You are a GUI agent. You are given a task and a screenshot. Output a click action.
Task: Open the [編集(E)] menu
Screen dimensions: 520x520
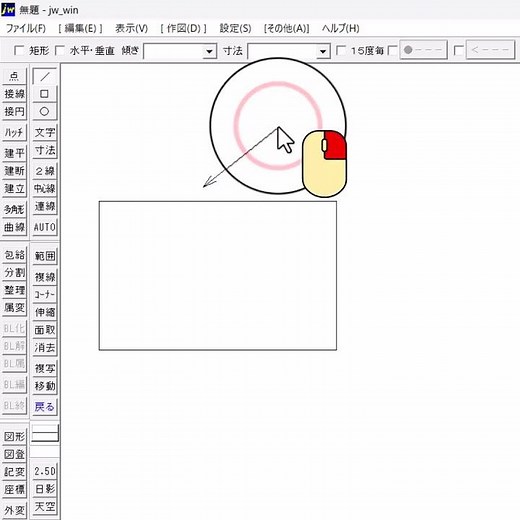(80, 28)
